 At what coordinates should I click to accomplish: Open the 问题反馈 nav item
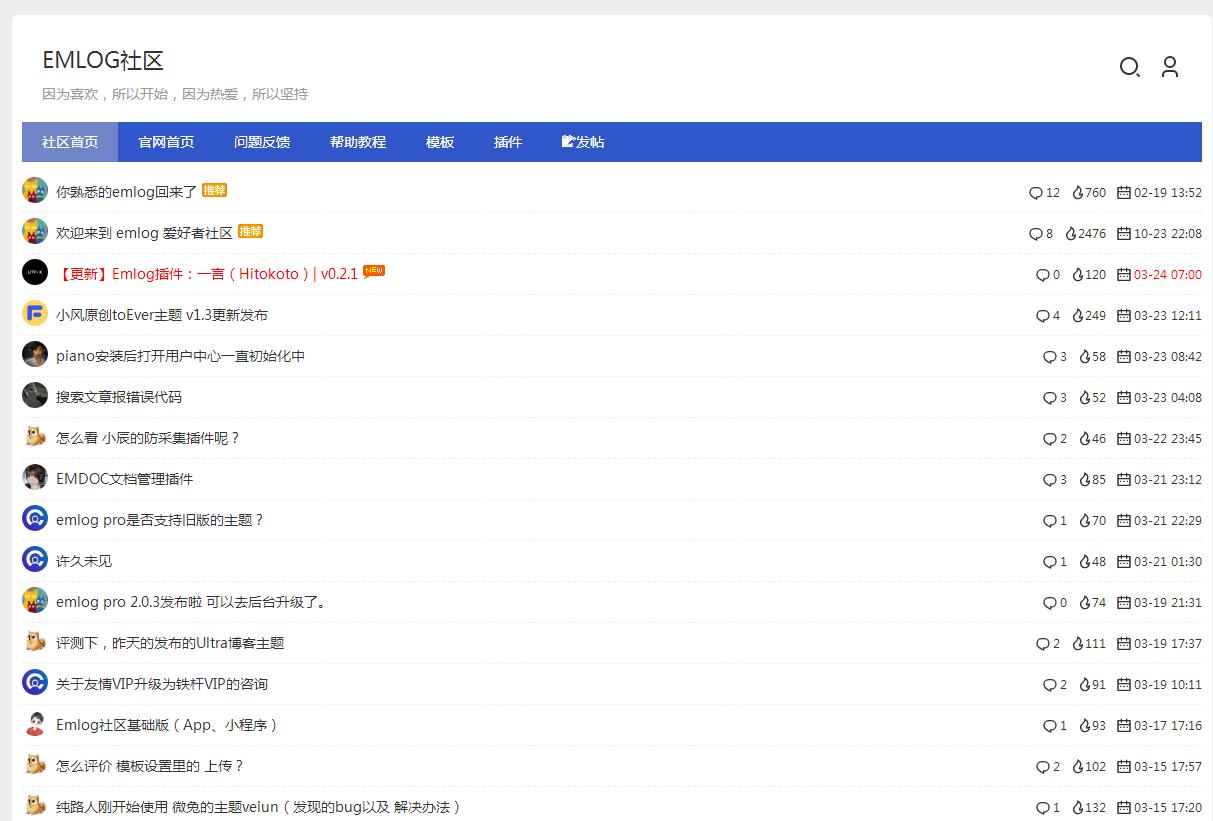262,142
